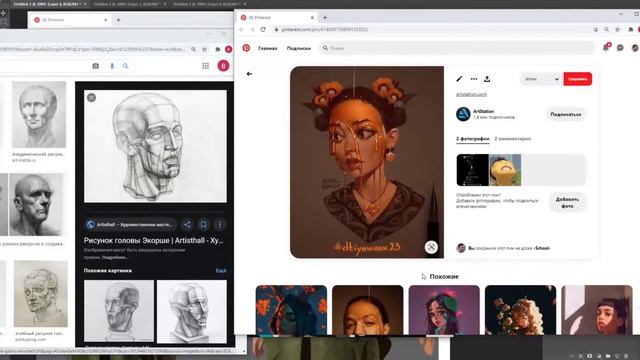
Task: Open the first similar pin with blue orange pattern
Action: [291, 310]
